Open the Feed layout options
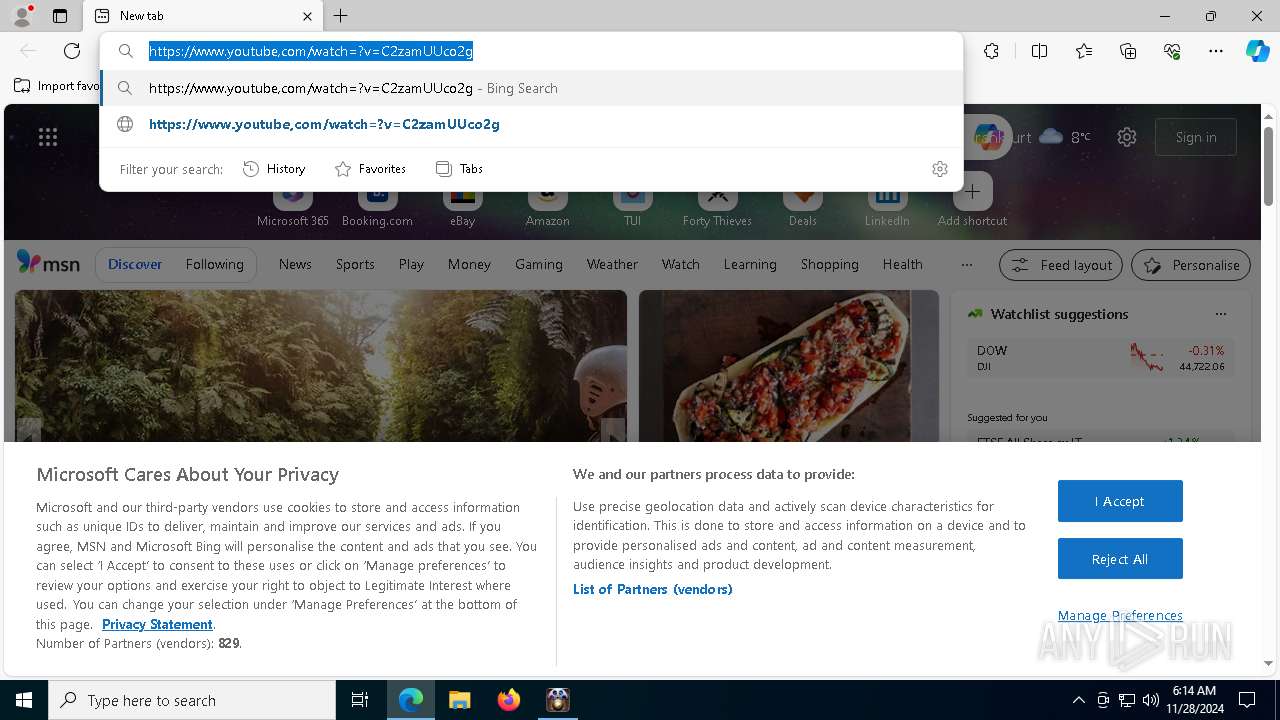The width and height of the screenshot is (1280, 720). (1061, 265)
